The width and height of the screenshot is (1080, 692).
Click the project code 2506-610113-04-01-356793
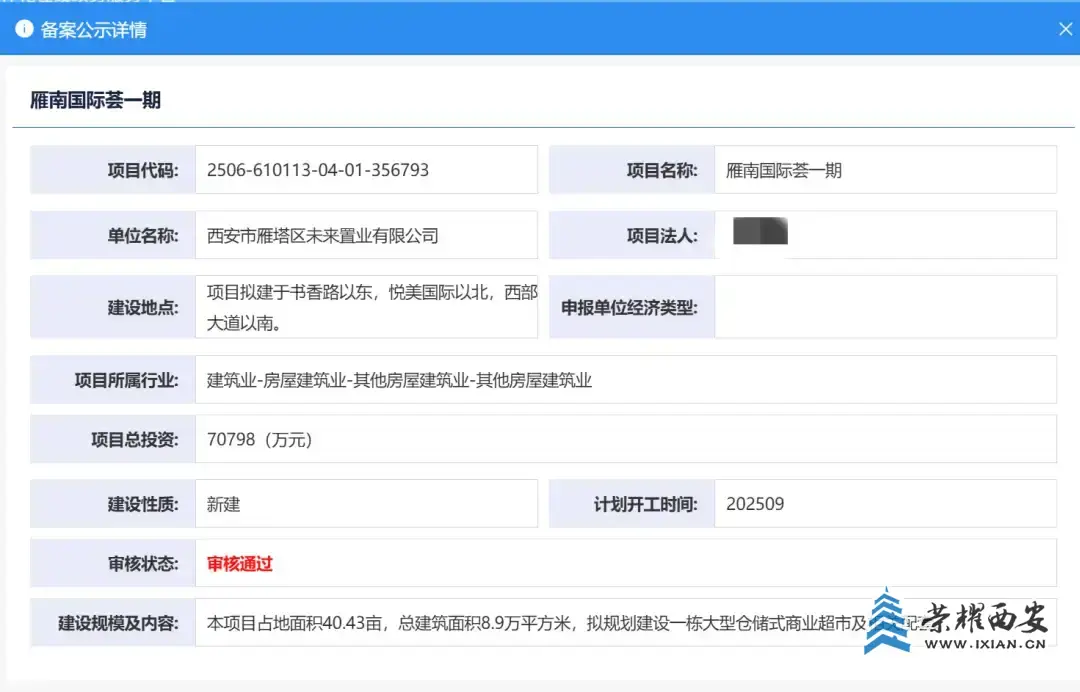[x=318, y=170]
